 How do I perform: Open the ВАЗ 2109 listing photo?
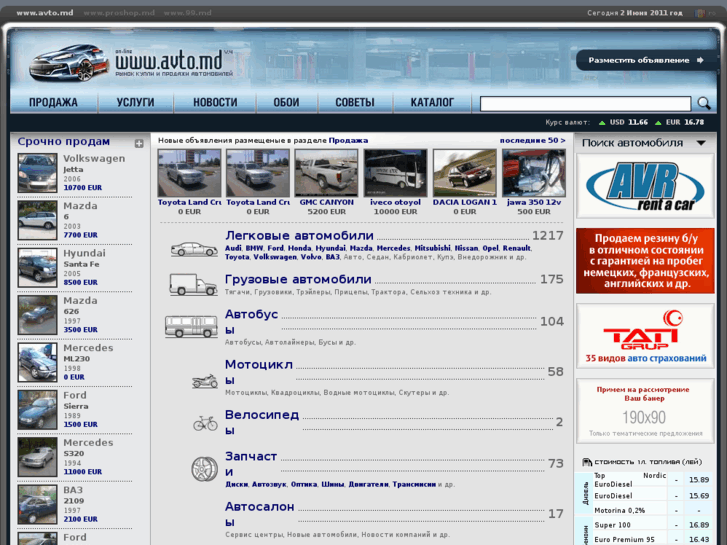click(x=38, y=504)
